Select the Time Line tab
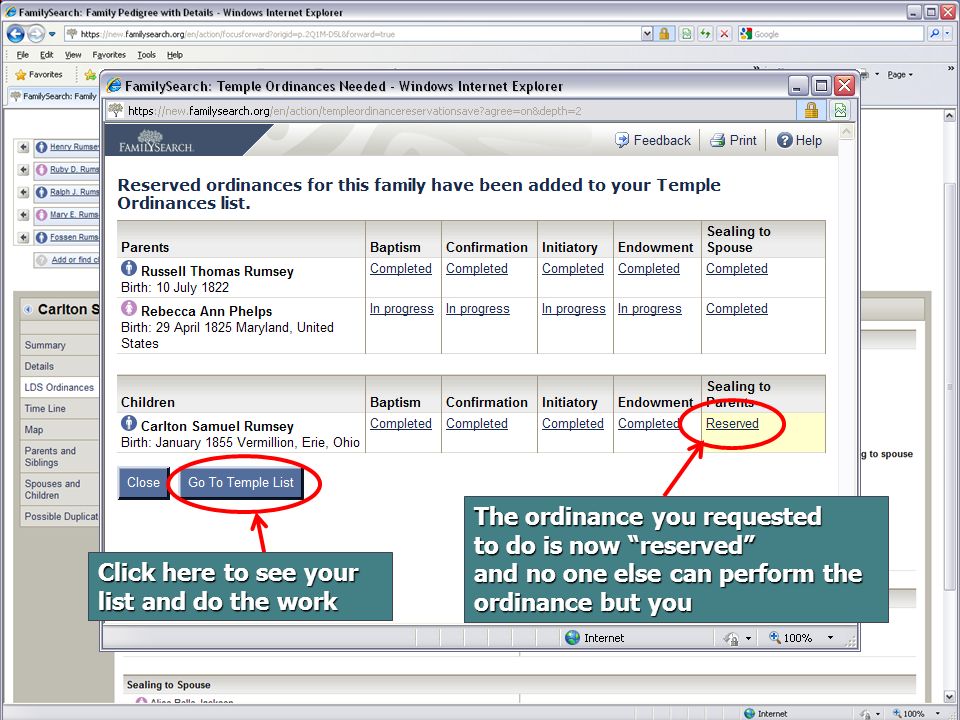The height and width of the screenshot is (720, 960). 59,408
